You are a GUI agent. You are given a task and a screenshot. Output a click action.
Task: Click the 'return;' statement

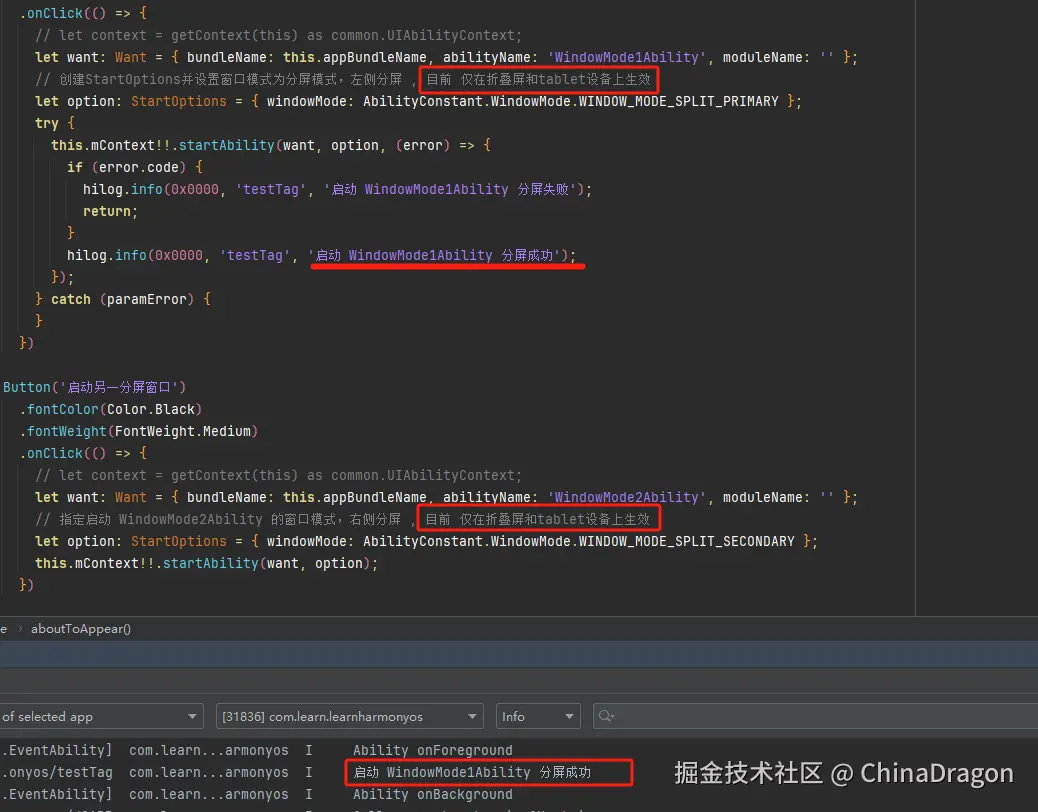pyautogui.click(x=110, y=212)
